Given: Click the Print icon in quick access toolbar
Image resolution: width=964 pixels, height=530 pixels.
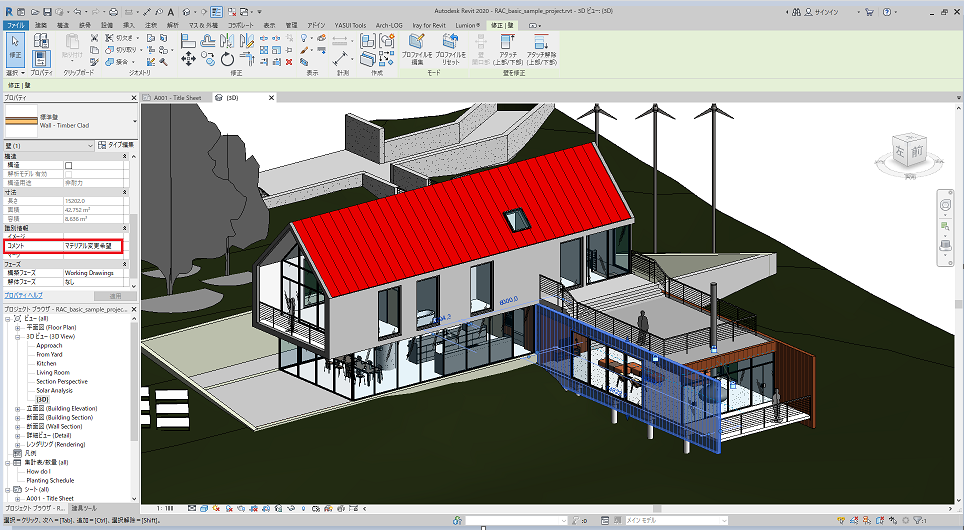Looking at the screenshot, I should pyautogui.click(x=113, y=12).
